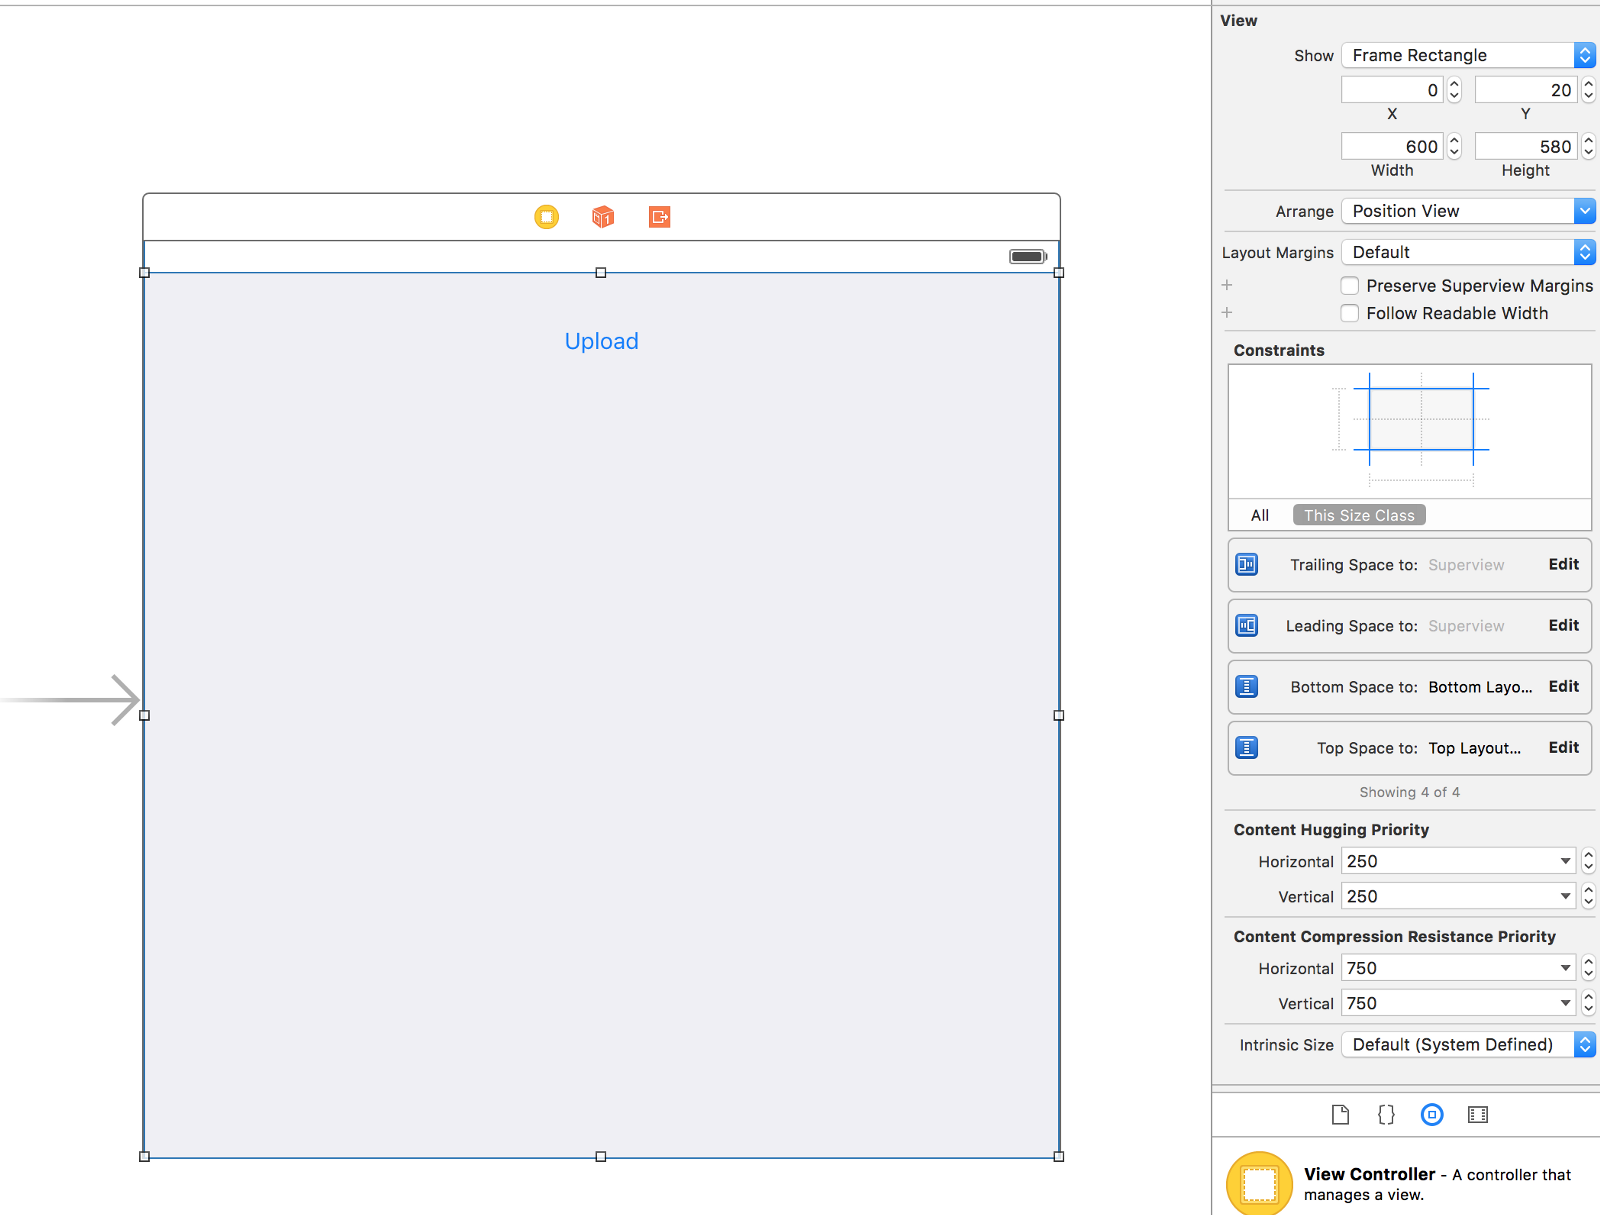Open the Intrinsic Size dropdown
The width and height of the screenshot is (1600, 1215).
pyautogui.click(x=1468, y=1045)
